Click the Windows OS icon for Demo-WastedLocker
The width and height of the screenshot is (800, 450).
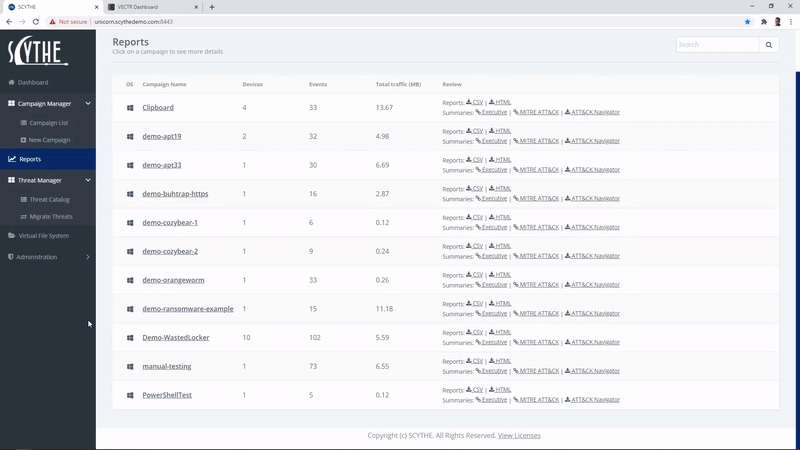pyautogui.click(x=130, y=338)
